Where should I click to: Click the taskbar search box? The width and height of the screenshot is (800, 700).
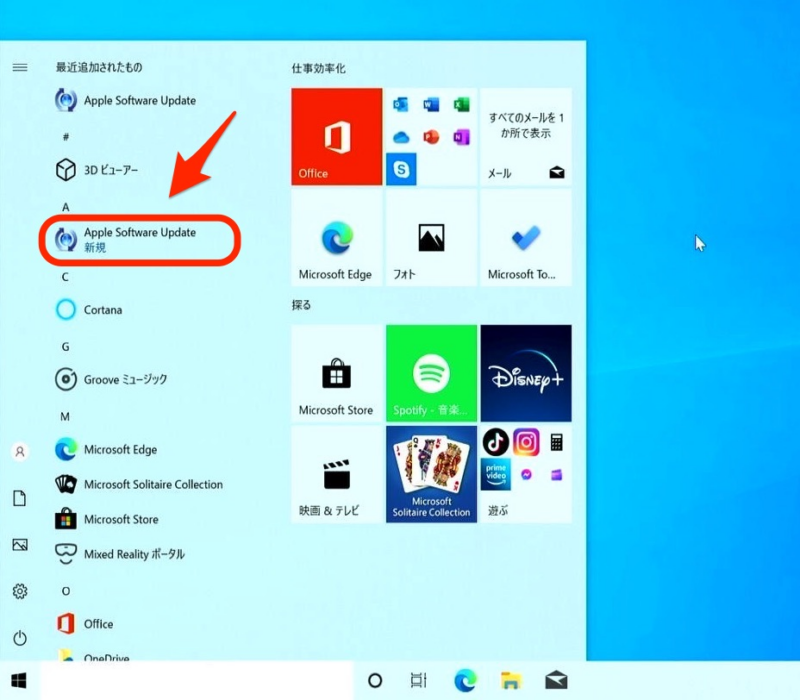tap(196, 681)
